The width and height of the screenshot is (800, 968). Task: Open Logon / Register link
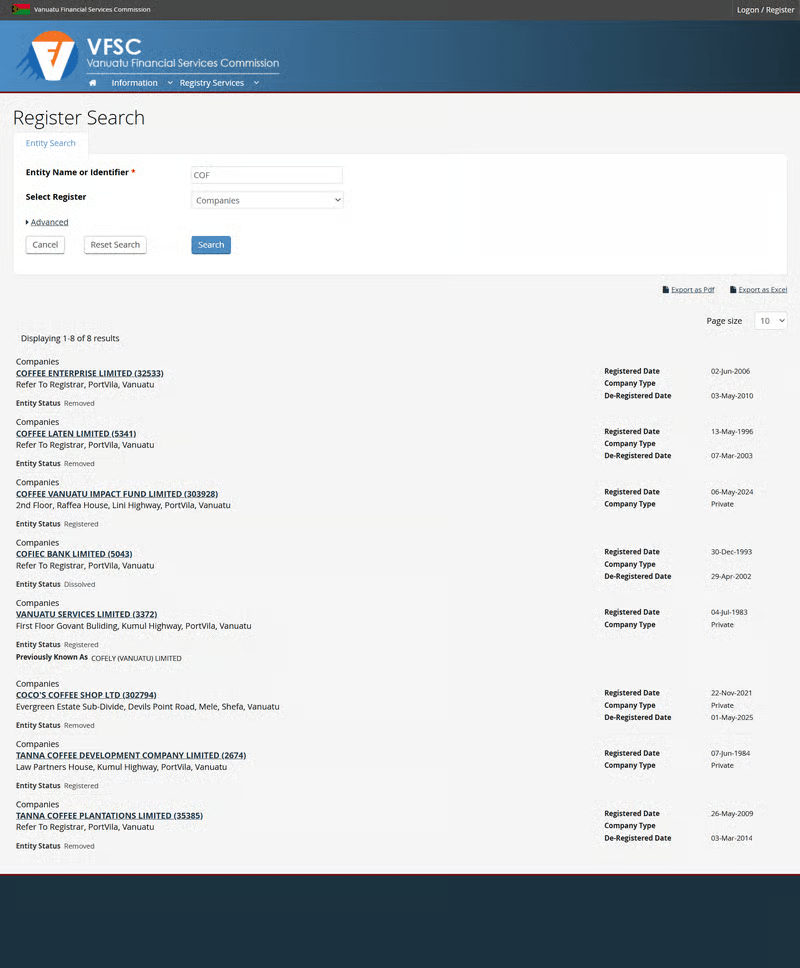[x=765, y=9]
